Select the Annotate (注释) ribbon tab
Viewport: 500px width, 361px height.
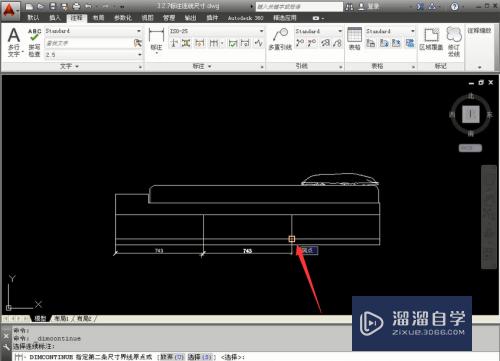[x=77, y=18]
